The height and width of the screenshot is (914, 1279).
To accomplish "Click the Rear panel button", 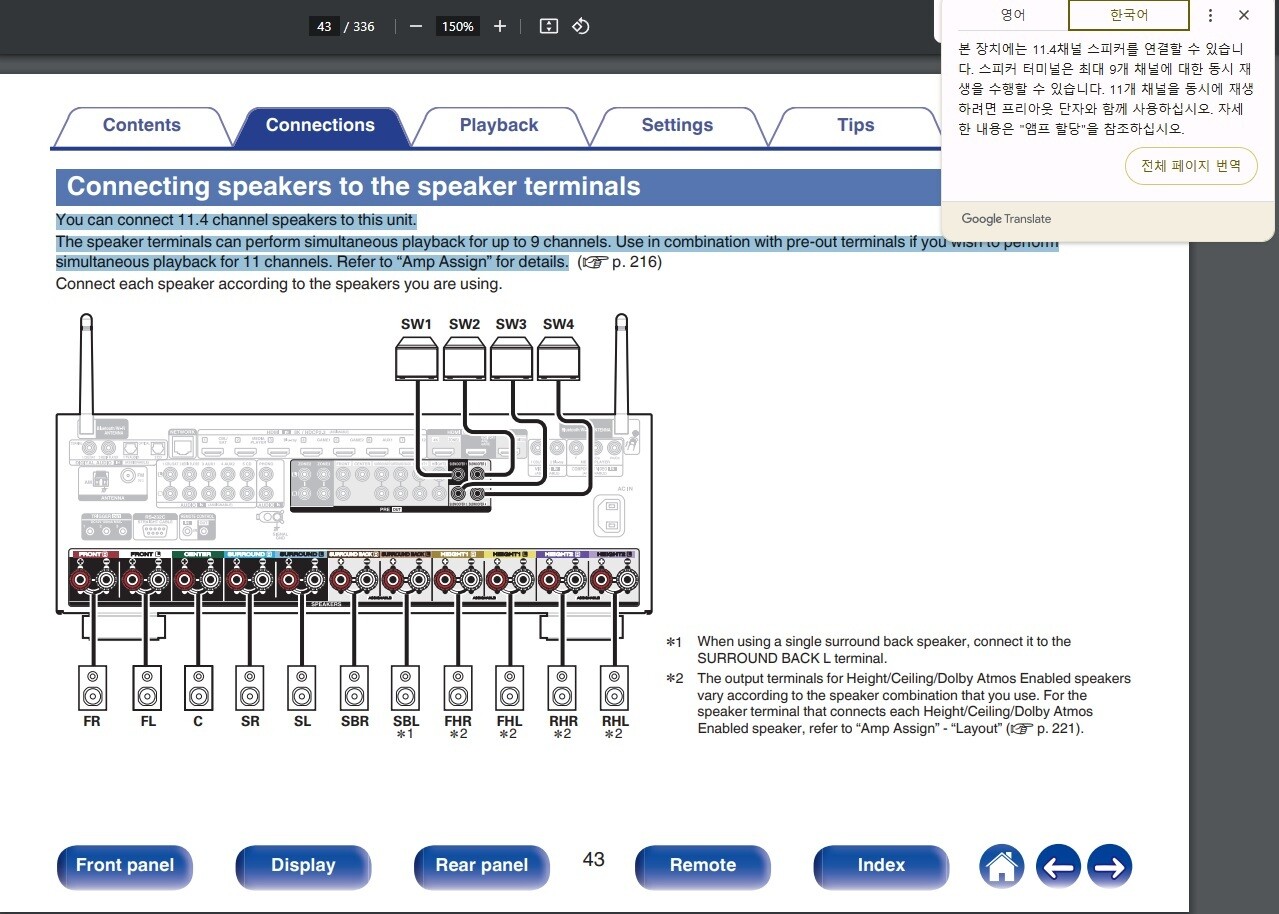I will click(x=482, y=866).
